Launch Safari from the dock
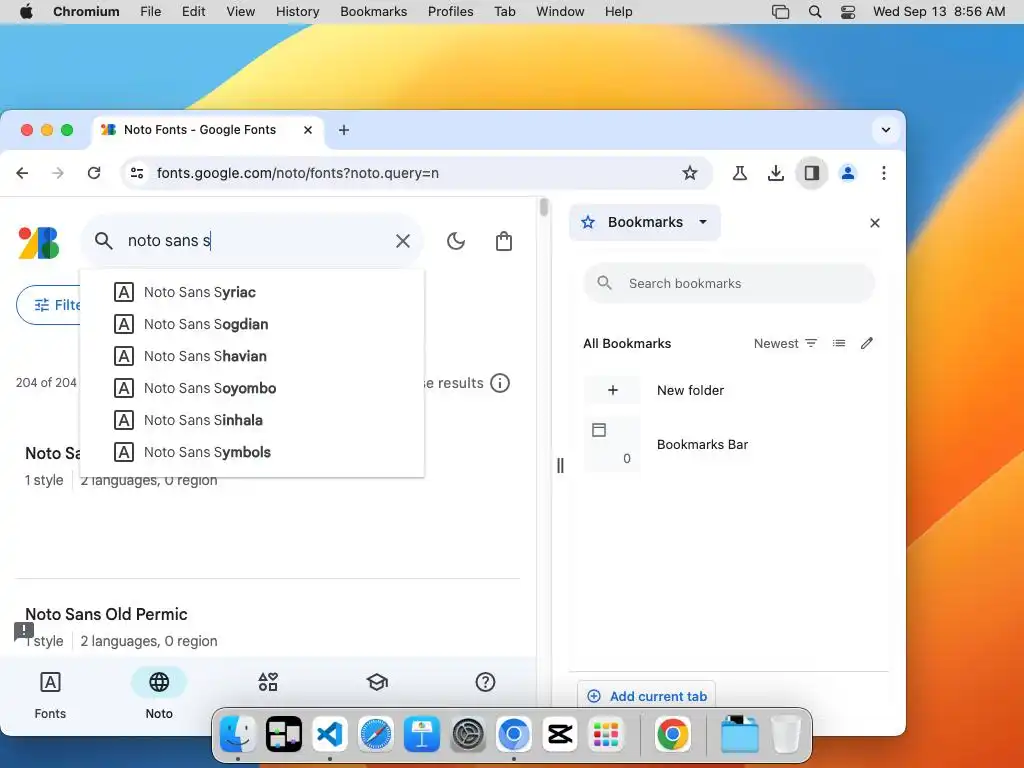Image resolution: width=1024 pixels, height=768 pixels. (376, 734)
